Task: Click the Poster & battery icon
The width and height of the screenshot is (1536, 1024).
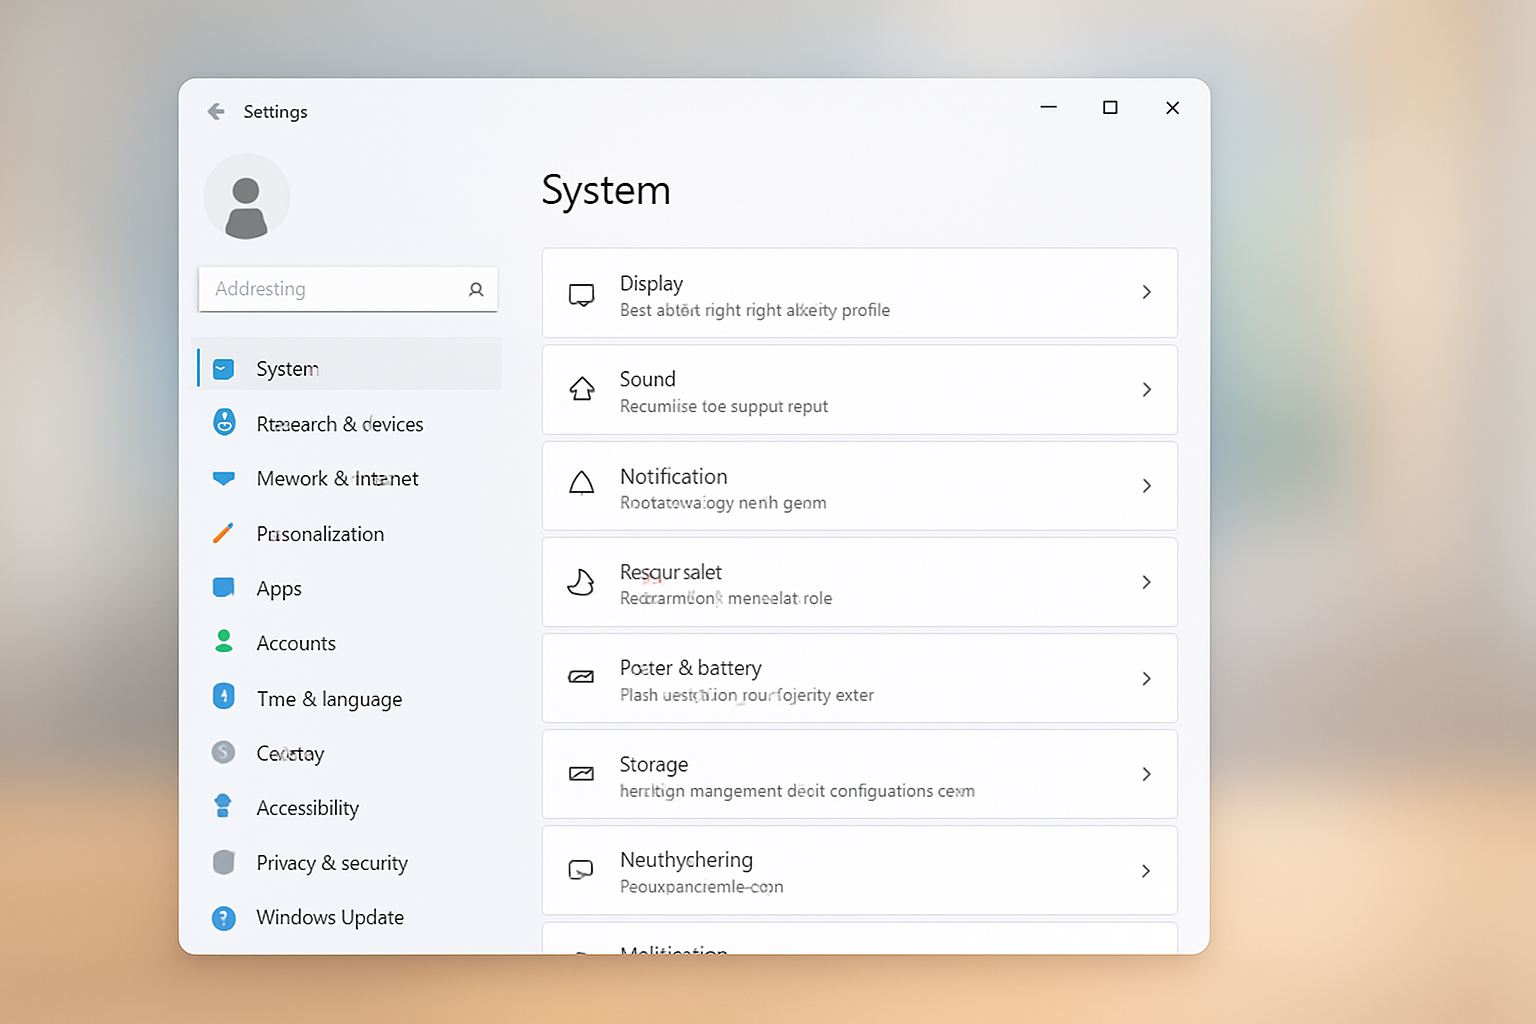Action: click(581, 677)
